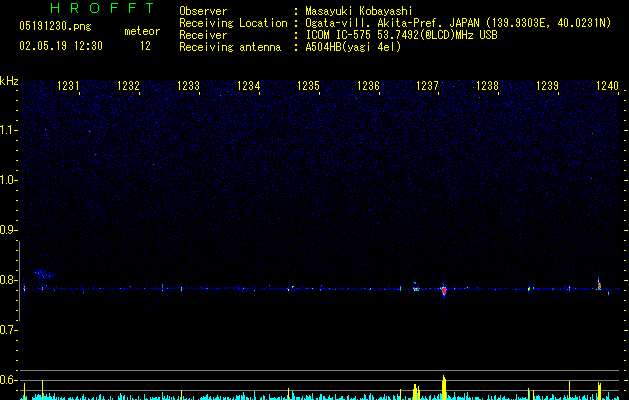629x400 pixels.
Task: Click the 0.6 kHz axis label
Action: coord(8,380)
